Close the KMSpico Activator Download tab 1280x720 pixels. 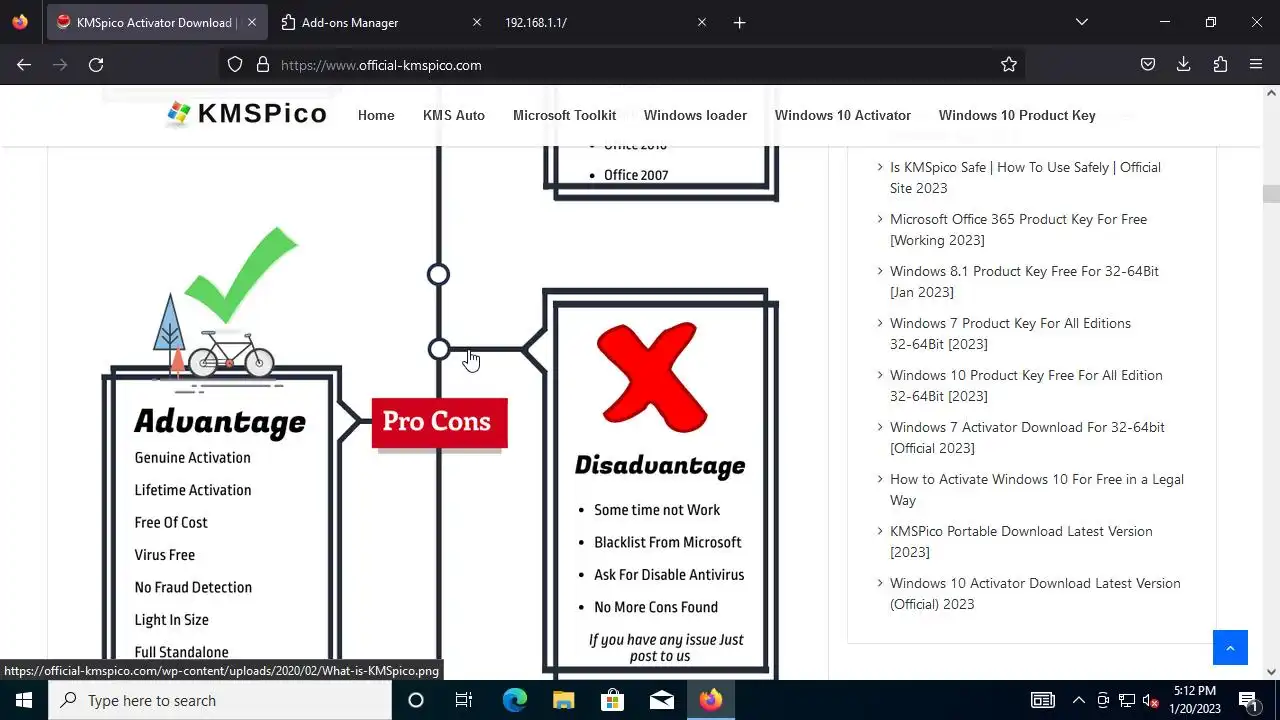click(252, 22)
